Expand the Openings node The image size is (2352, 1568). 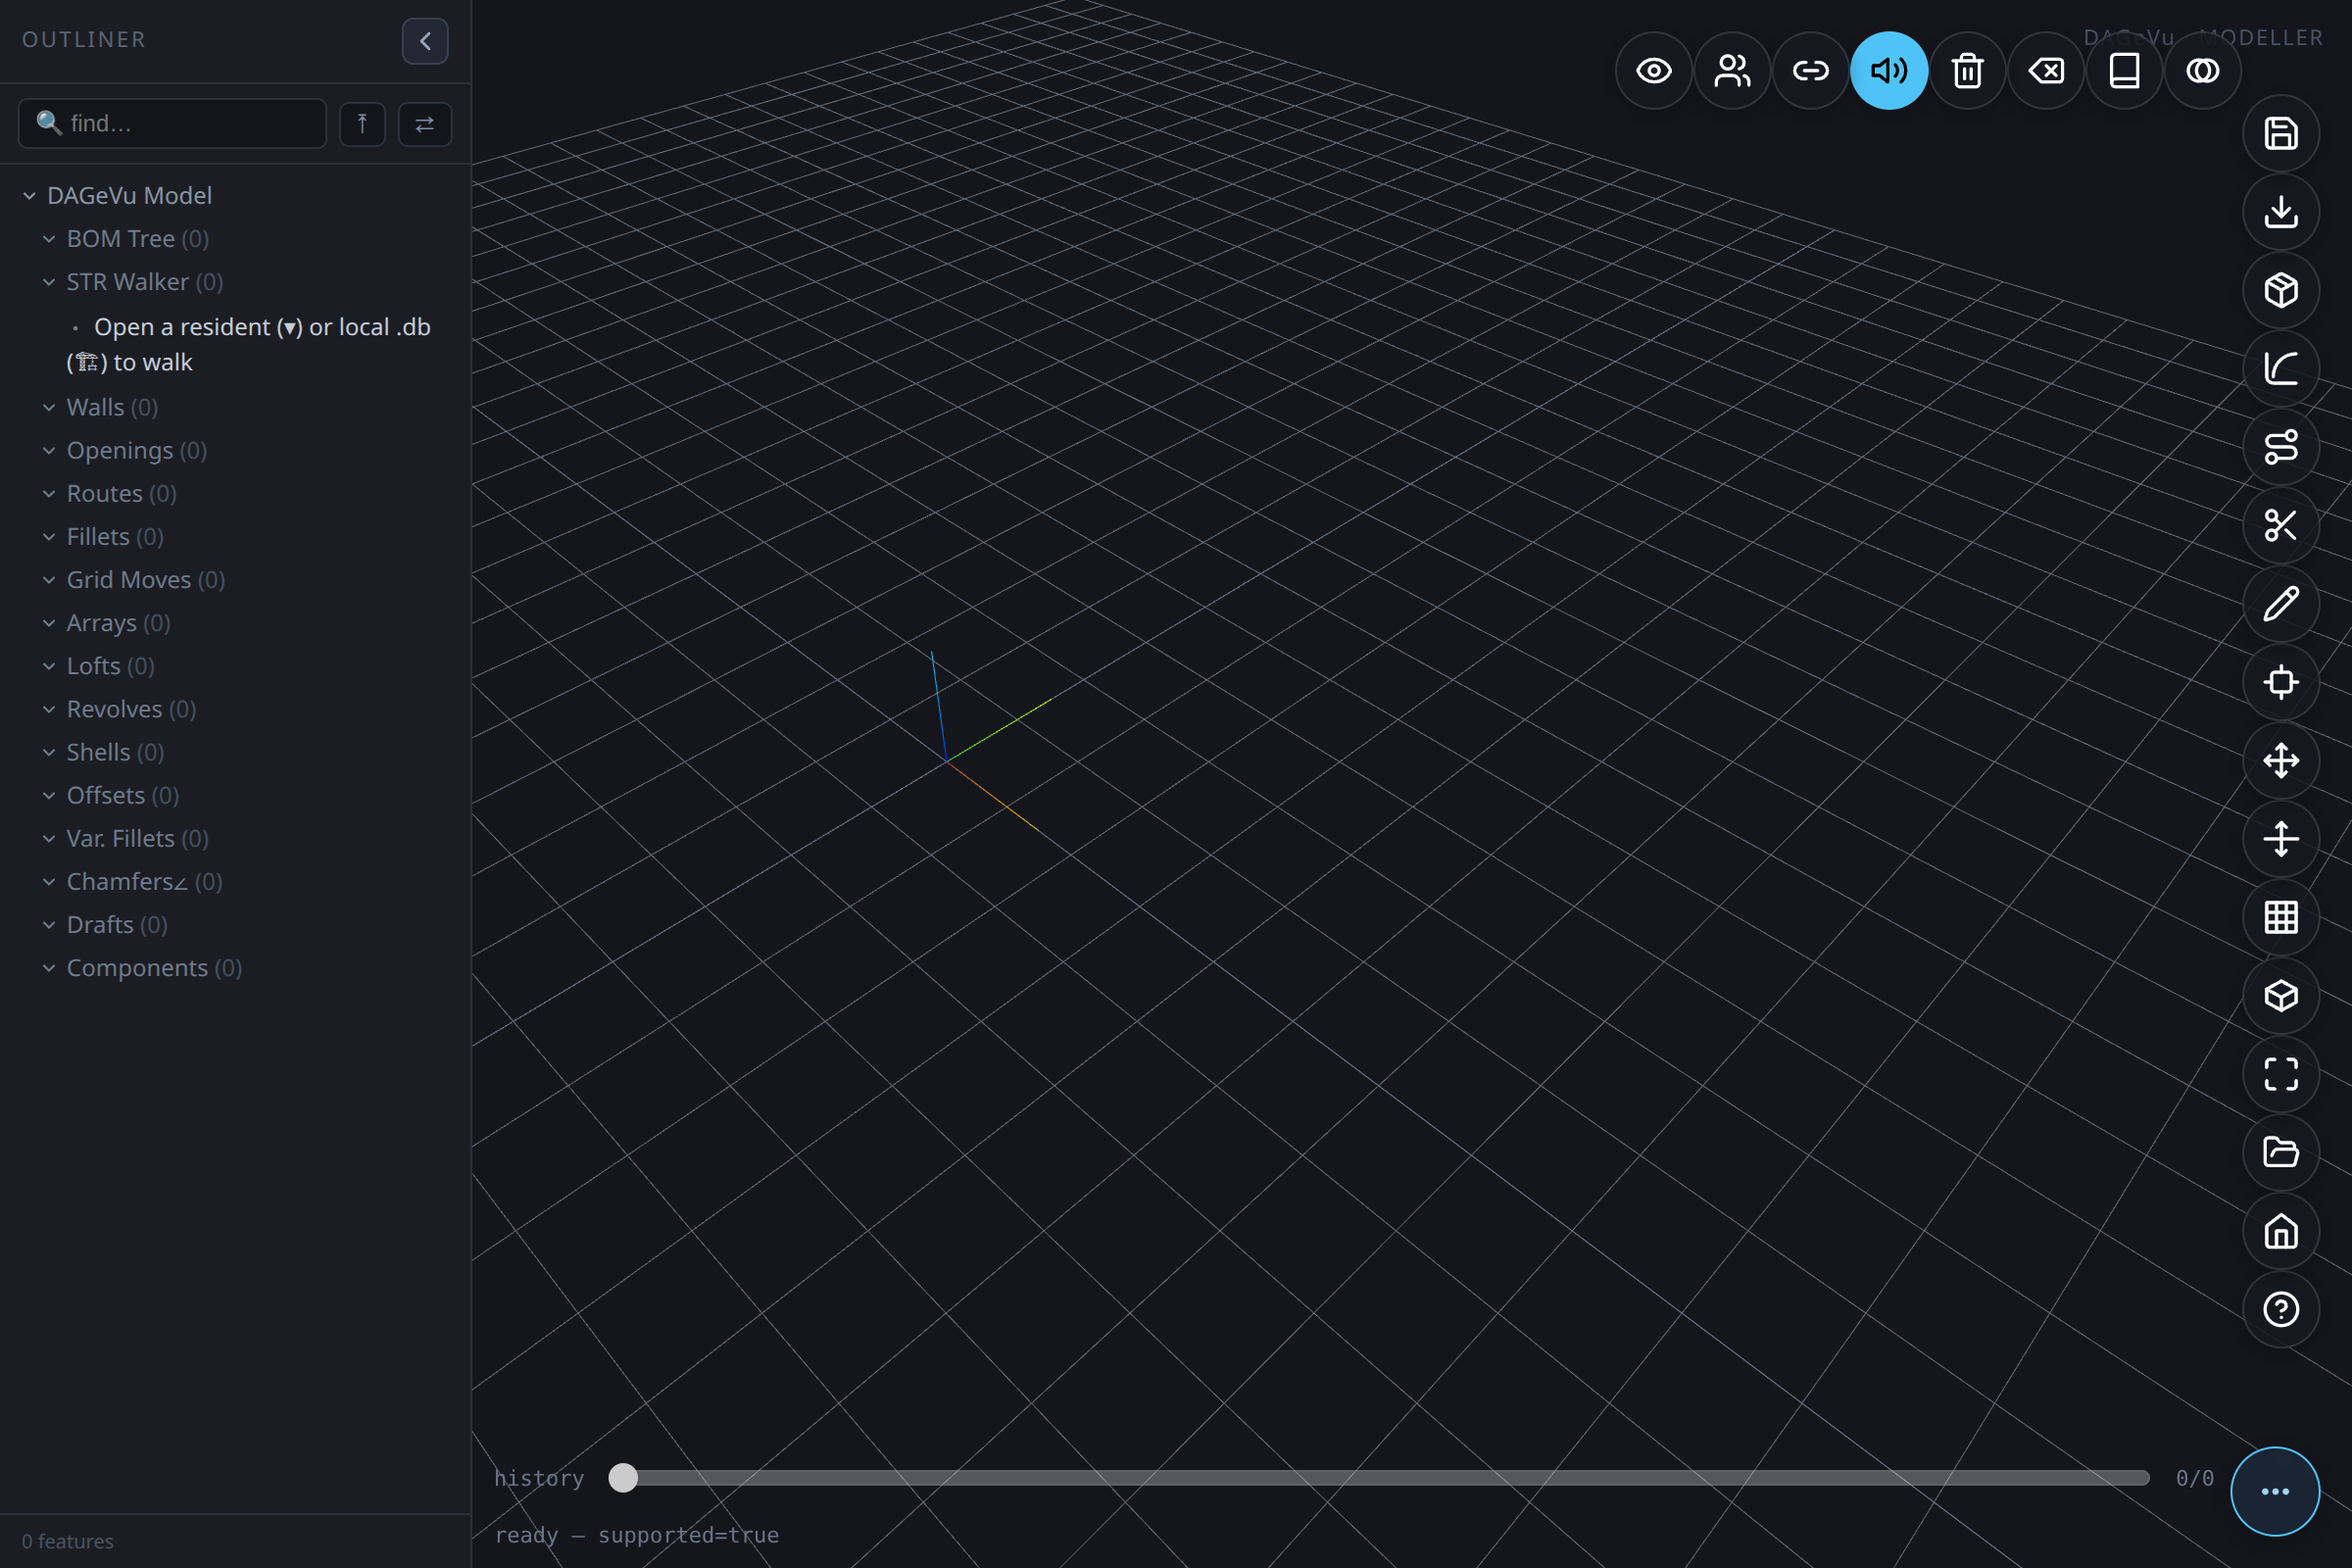pyautogui.click(x=49, y=450)
